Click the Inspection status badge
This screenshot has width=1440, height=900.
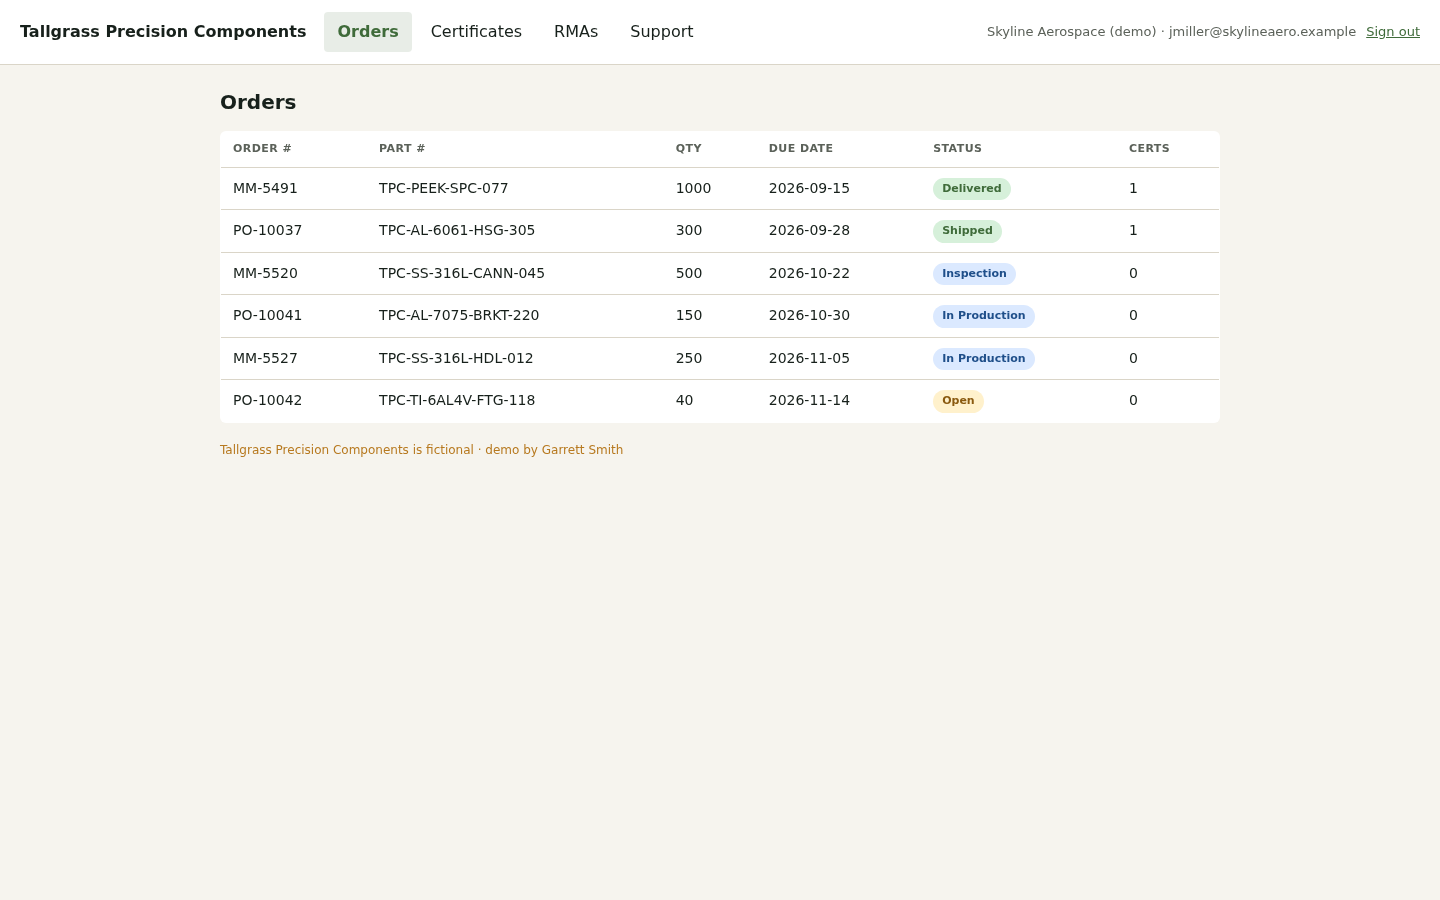pyautogui.click(x=974, y=274)
